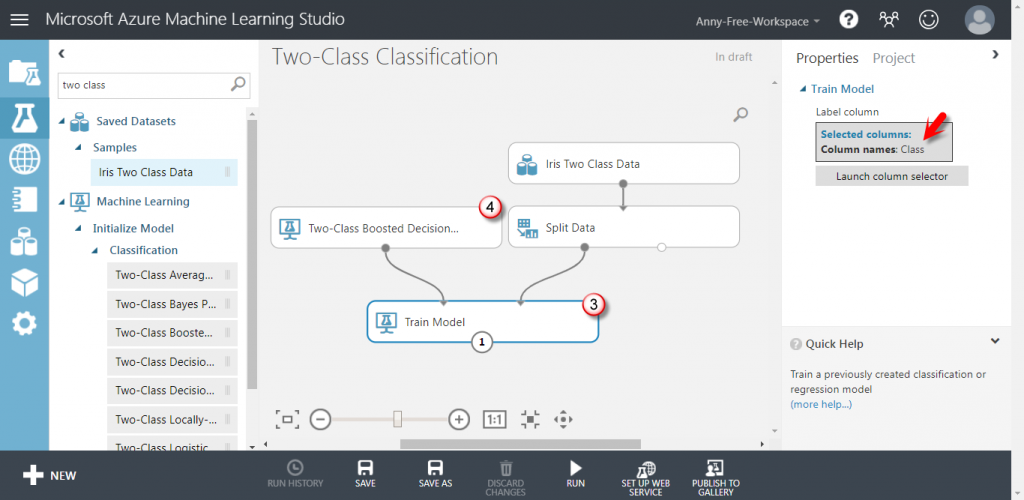Click the feedback smiley icon
This screenshot has height=500, width=1024.
tap(928, 20)
